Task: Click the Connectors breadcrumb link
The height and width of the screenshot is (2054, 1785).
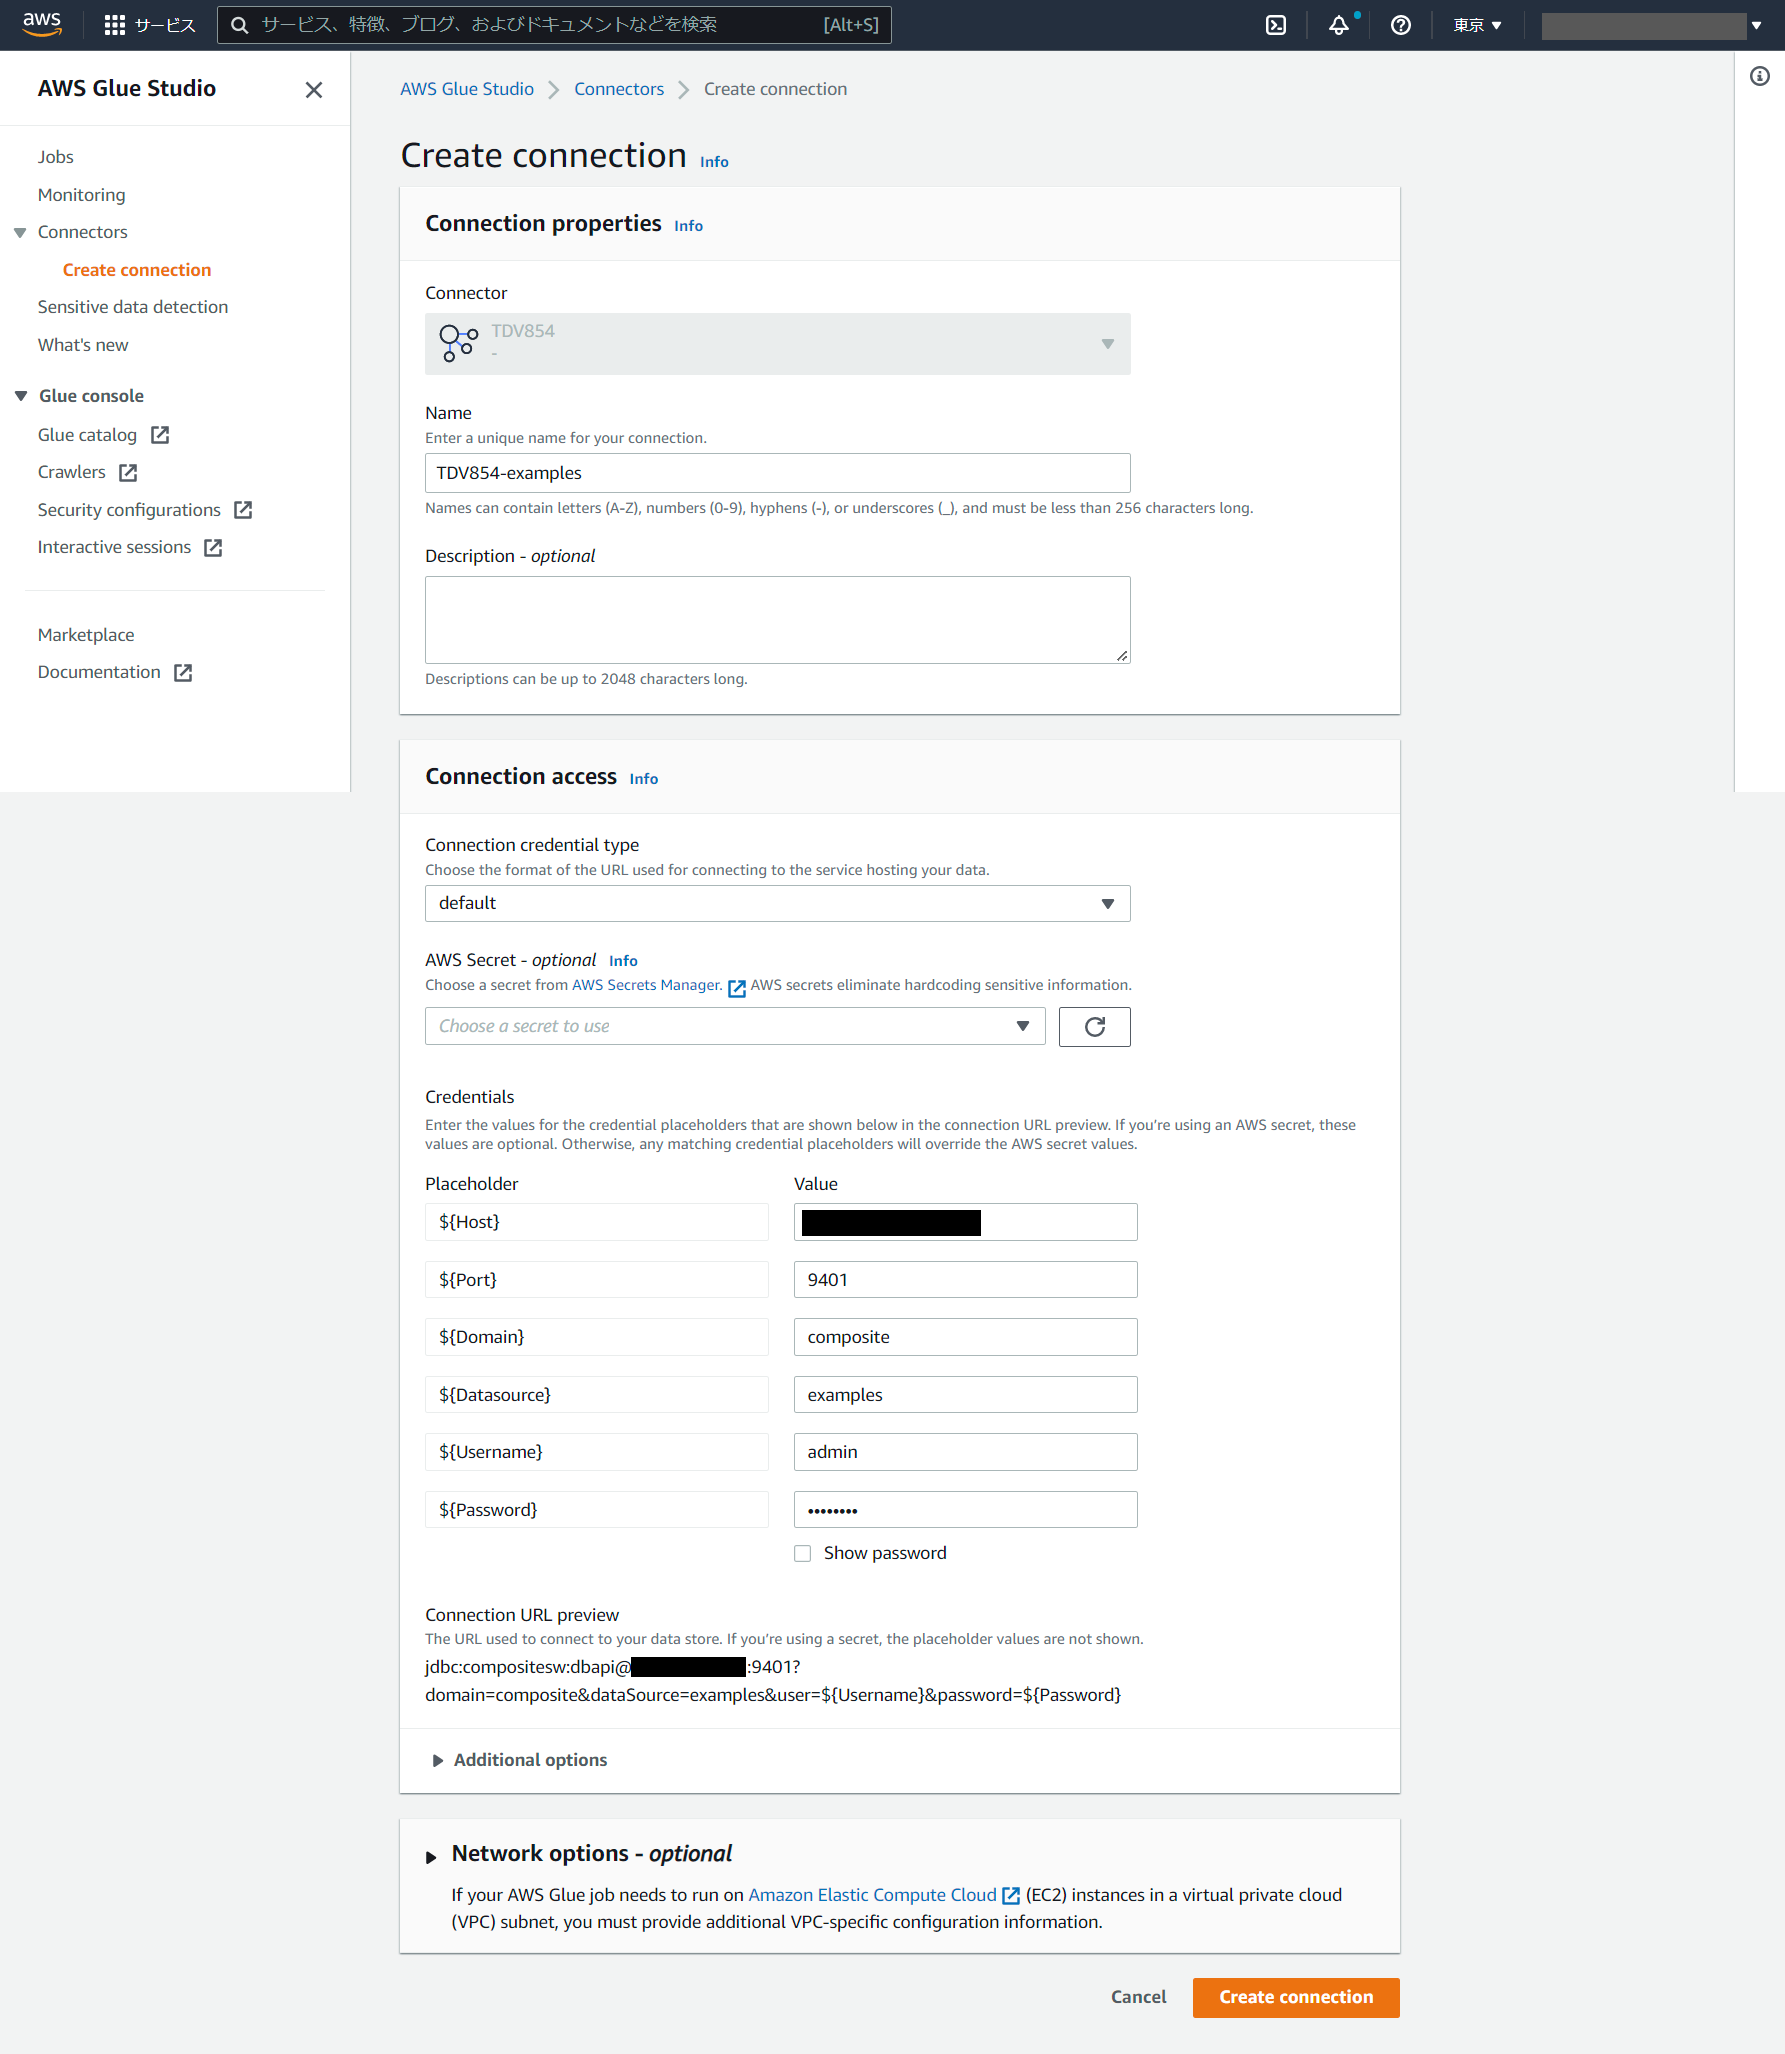Action: click(x=619, y=89)
